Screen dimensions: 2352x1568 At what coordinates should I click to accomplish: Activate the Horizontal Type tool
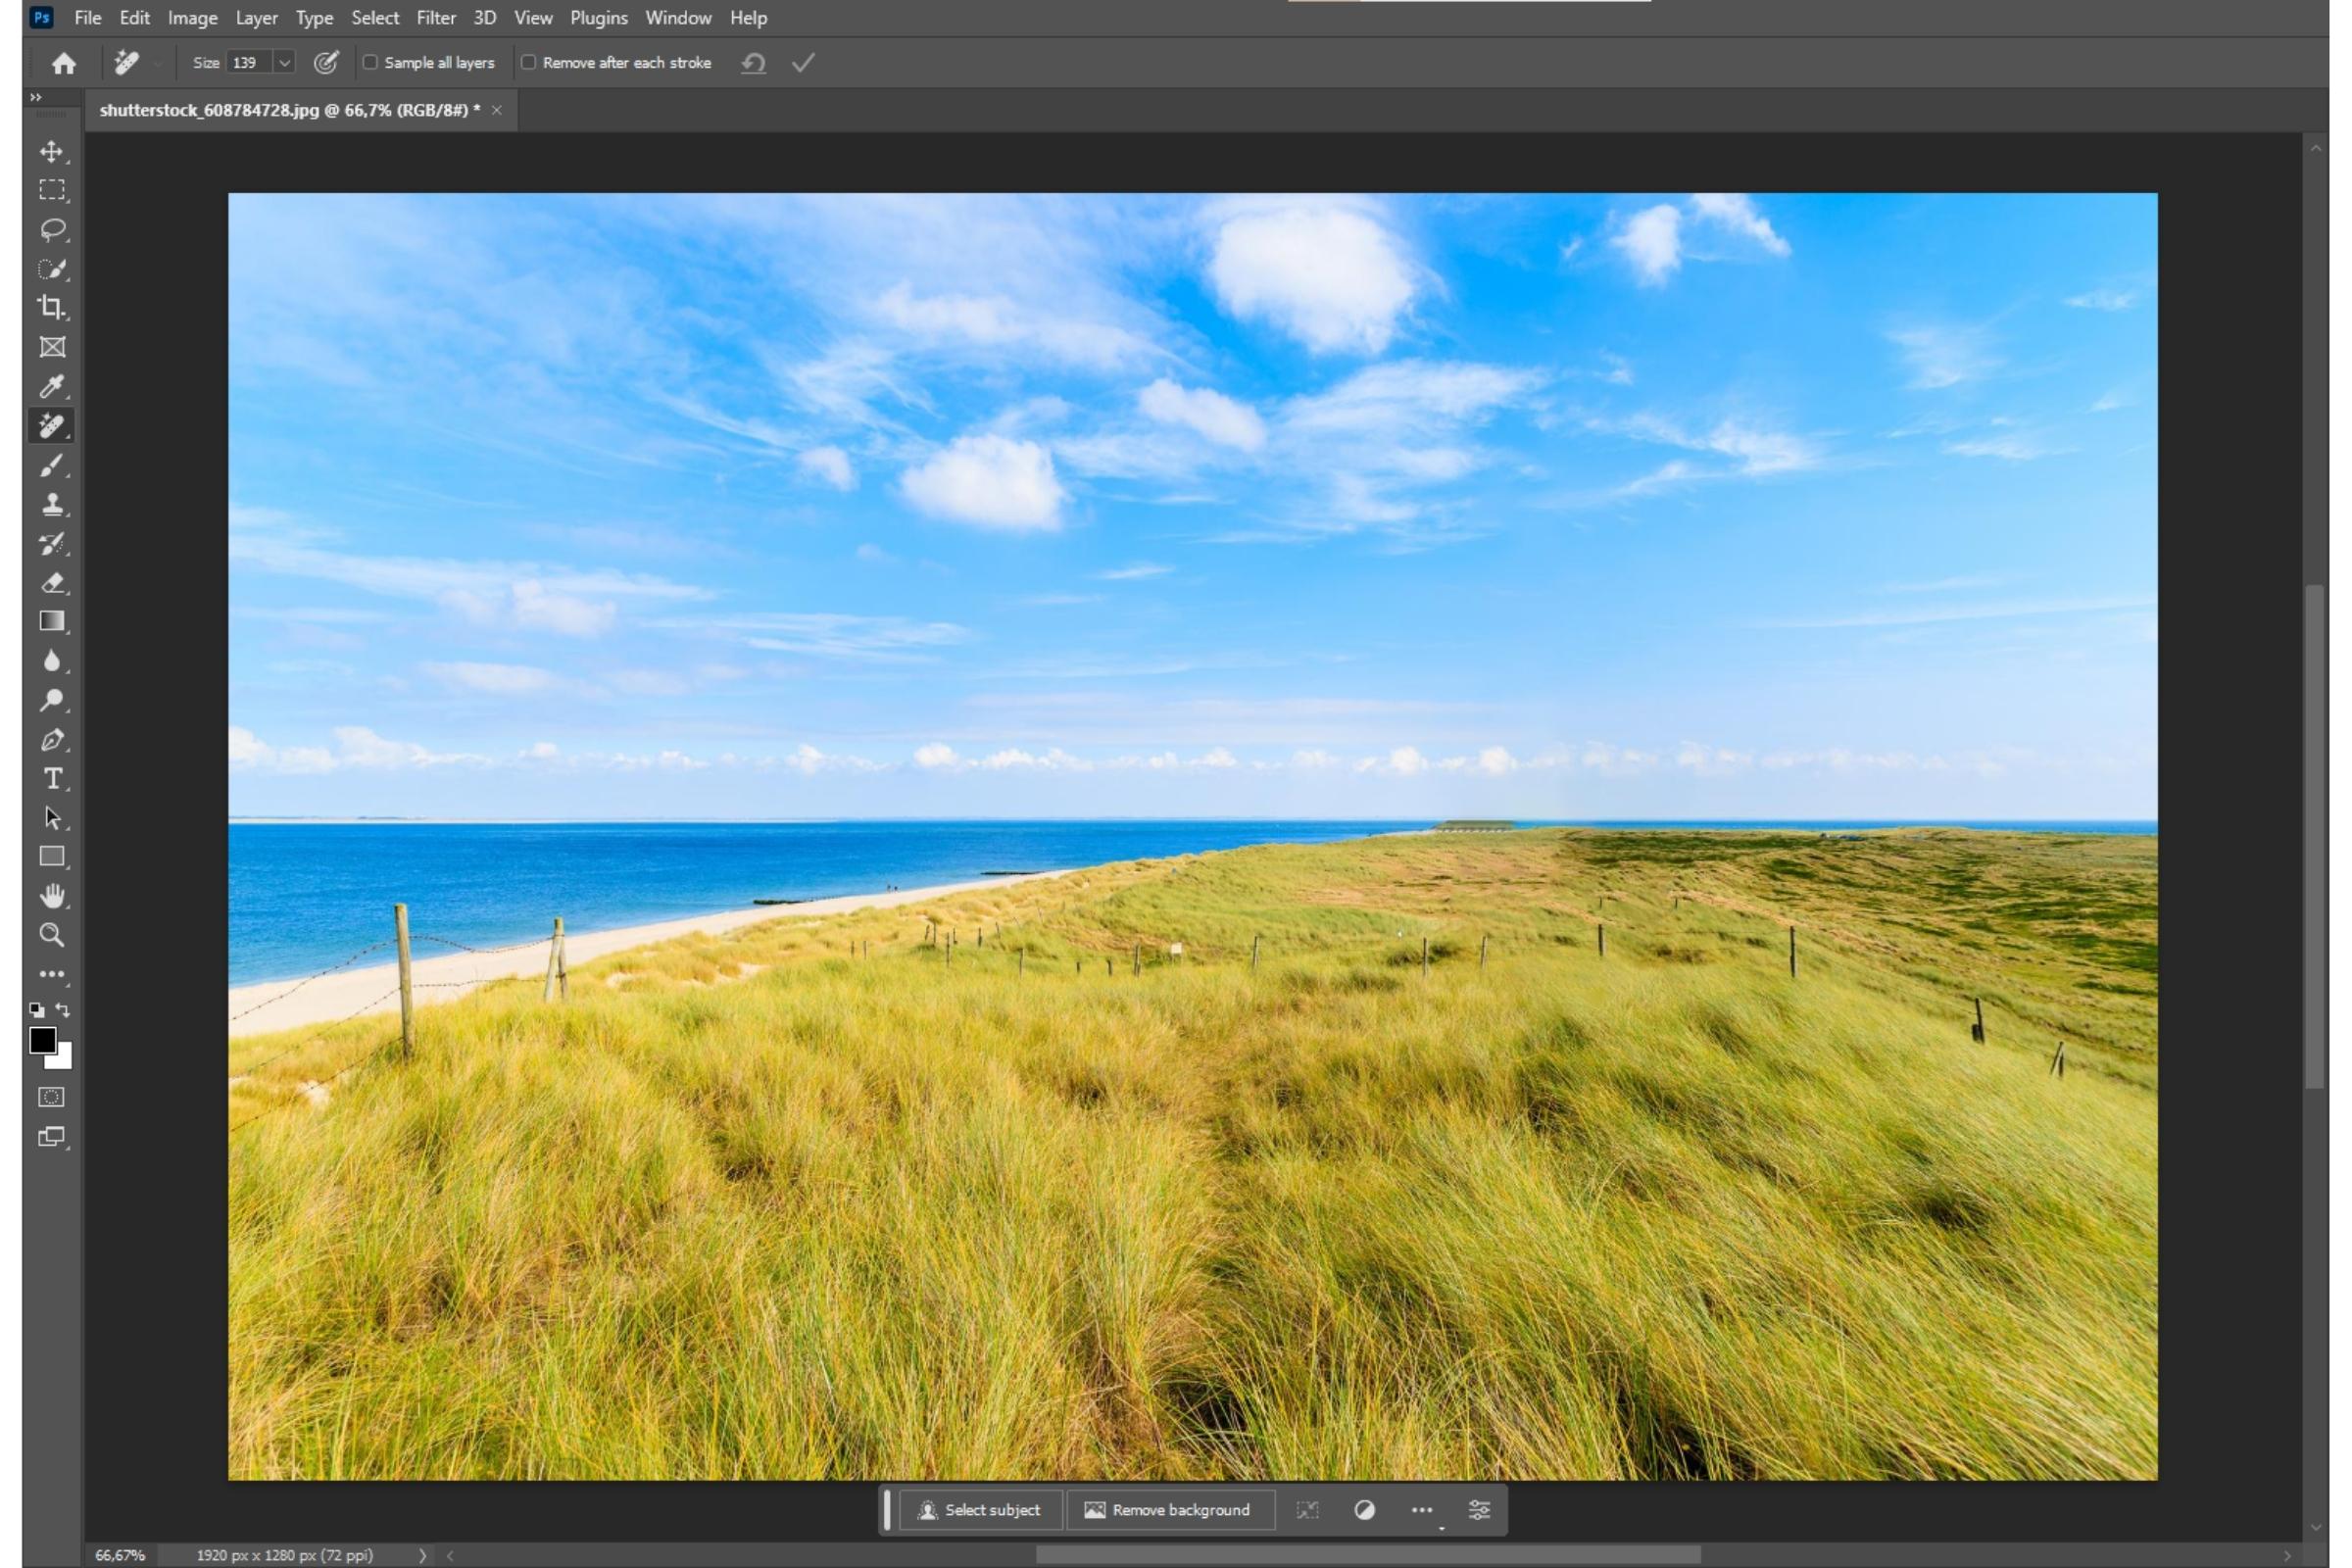tap(52, 779)
